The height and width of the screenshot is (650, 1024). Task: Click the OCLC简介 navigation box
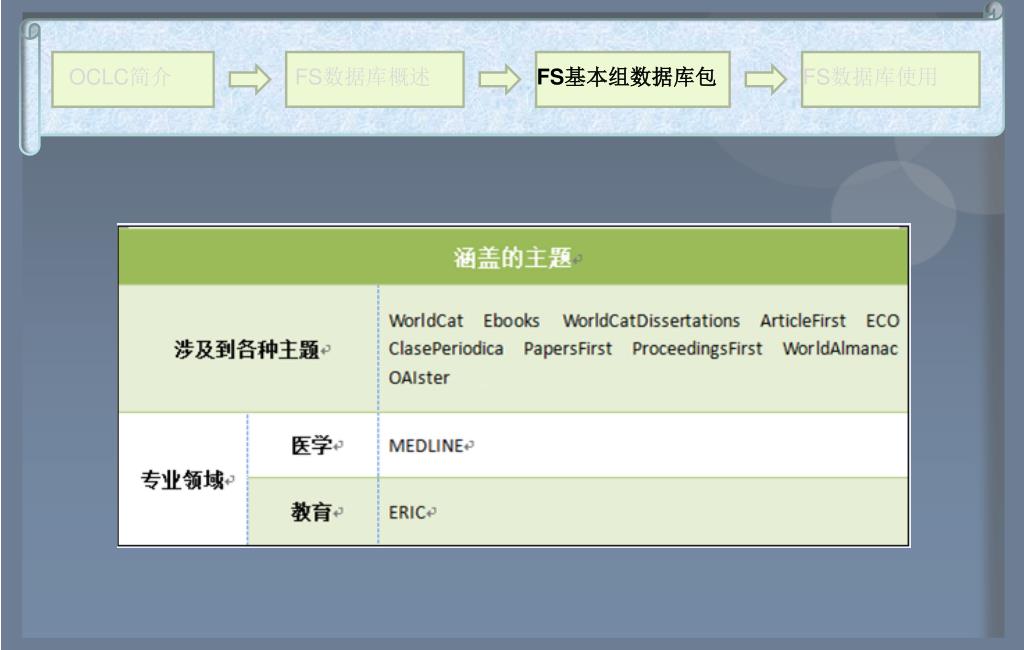coord(133,79)
